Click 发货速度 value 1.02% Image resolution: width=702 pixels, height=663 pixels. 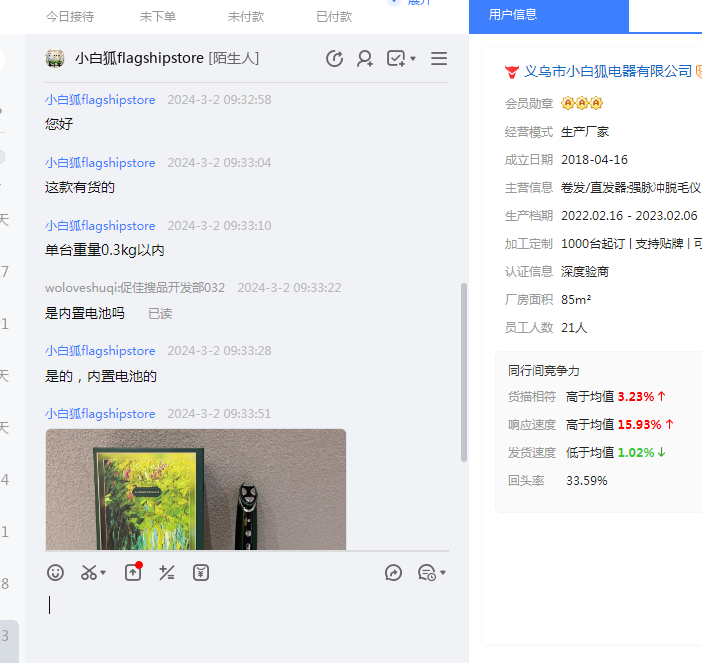(x=636, y=453)
